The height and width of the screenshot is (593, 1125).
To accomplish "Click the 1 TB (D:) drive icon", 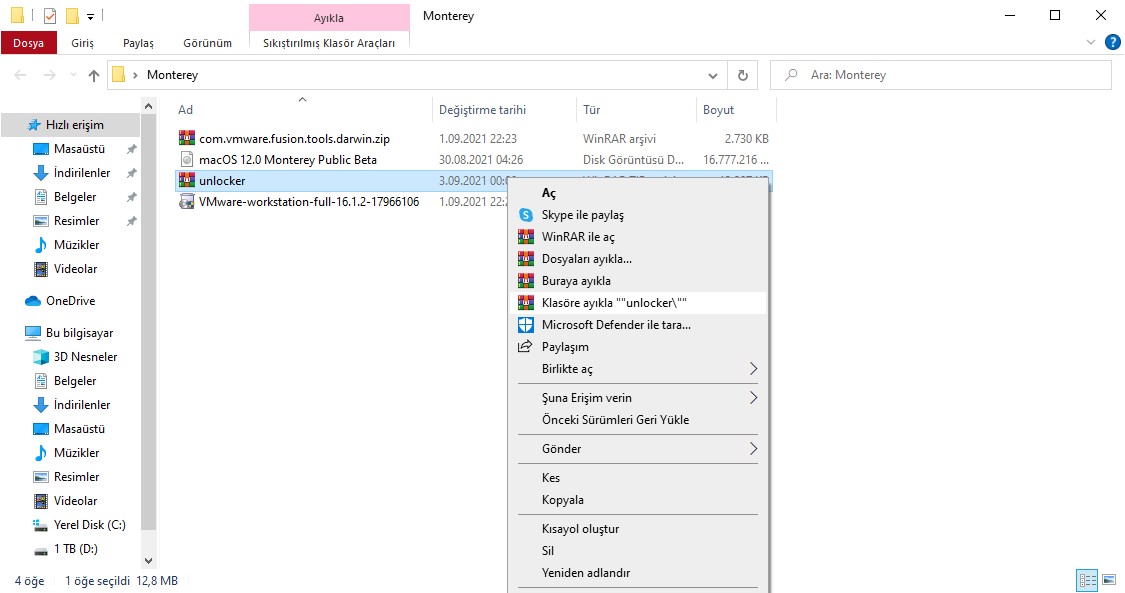I will 41,549.
